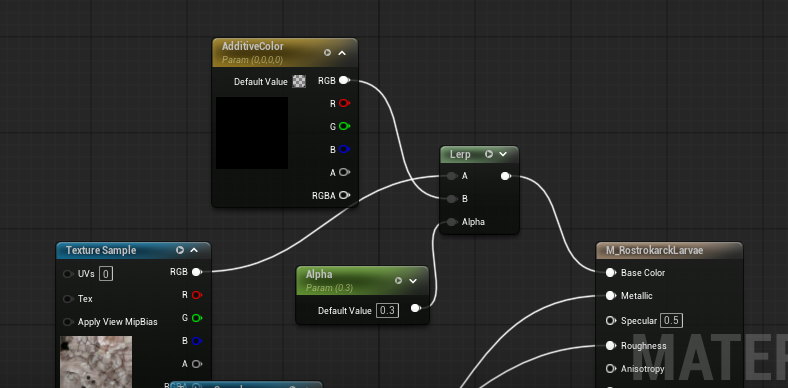Screen dimensions: 788x388
Task: Expand the Alpha node with the chevron
Action: (413, 280)
